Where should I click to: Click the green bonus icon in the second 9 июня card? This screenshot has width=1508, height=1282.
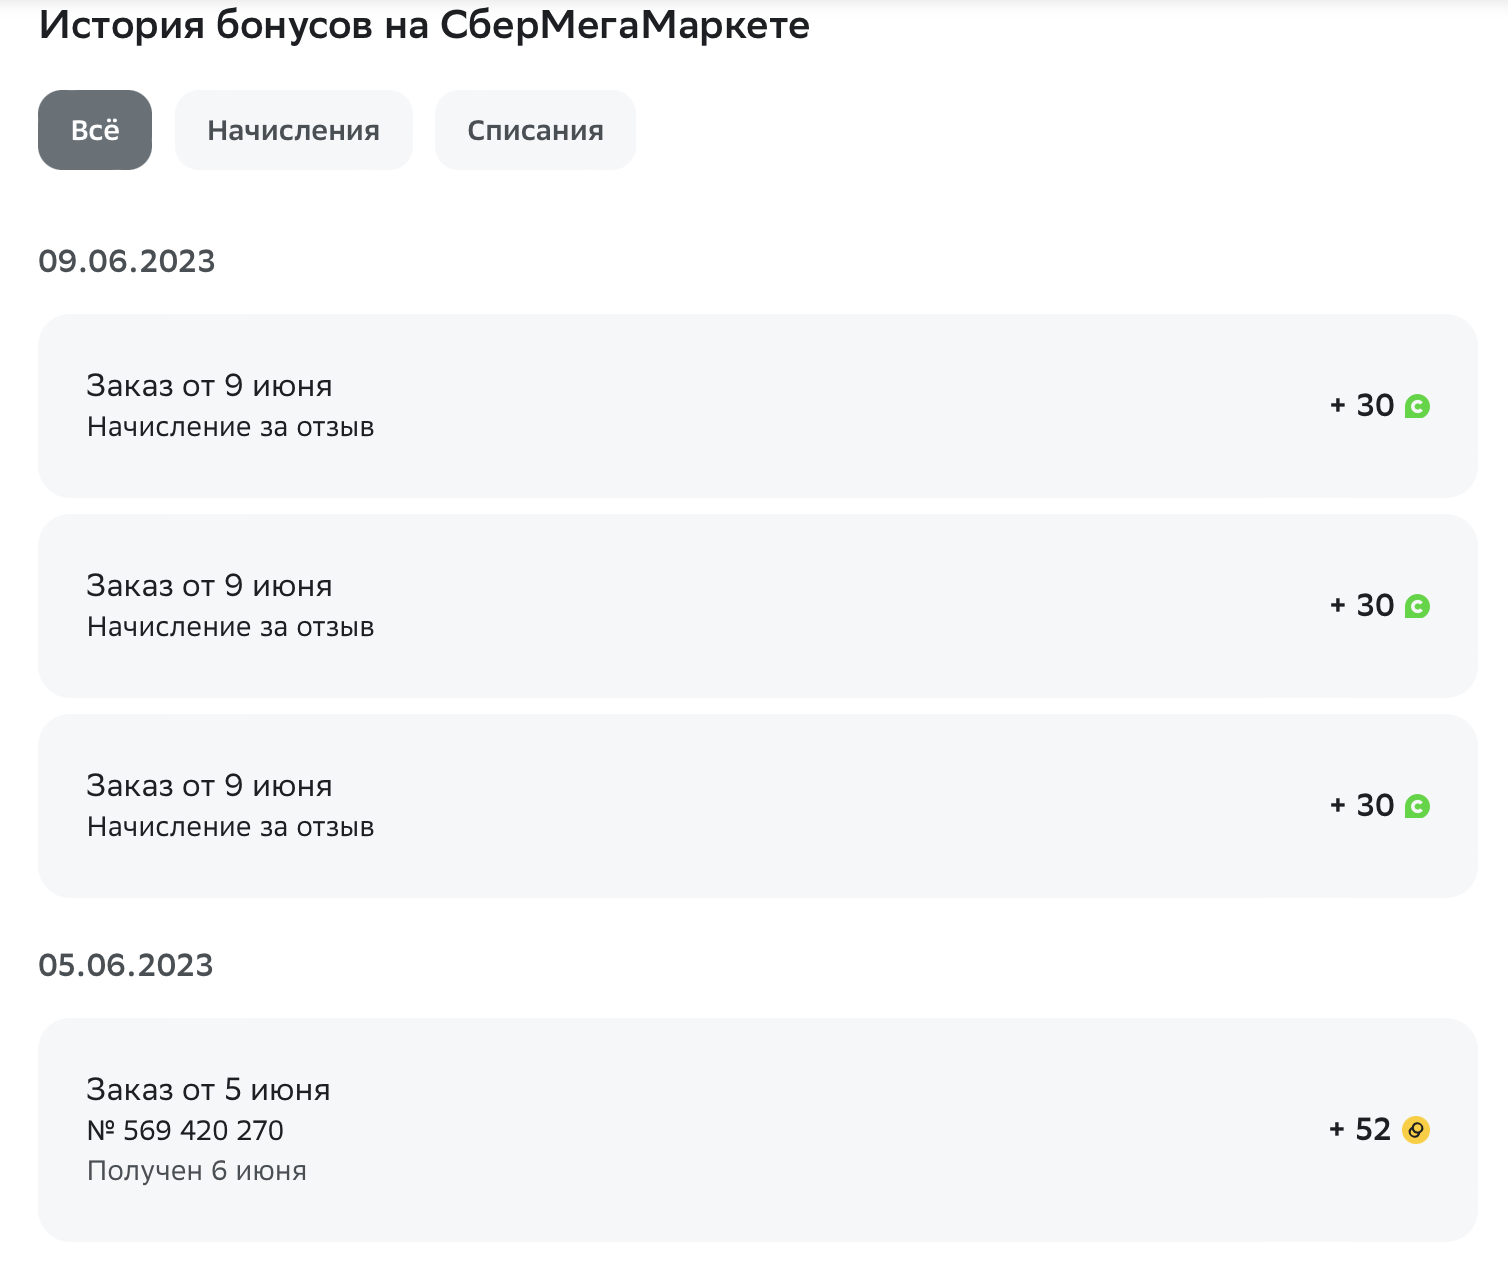click(x=1417, y=606)
